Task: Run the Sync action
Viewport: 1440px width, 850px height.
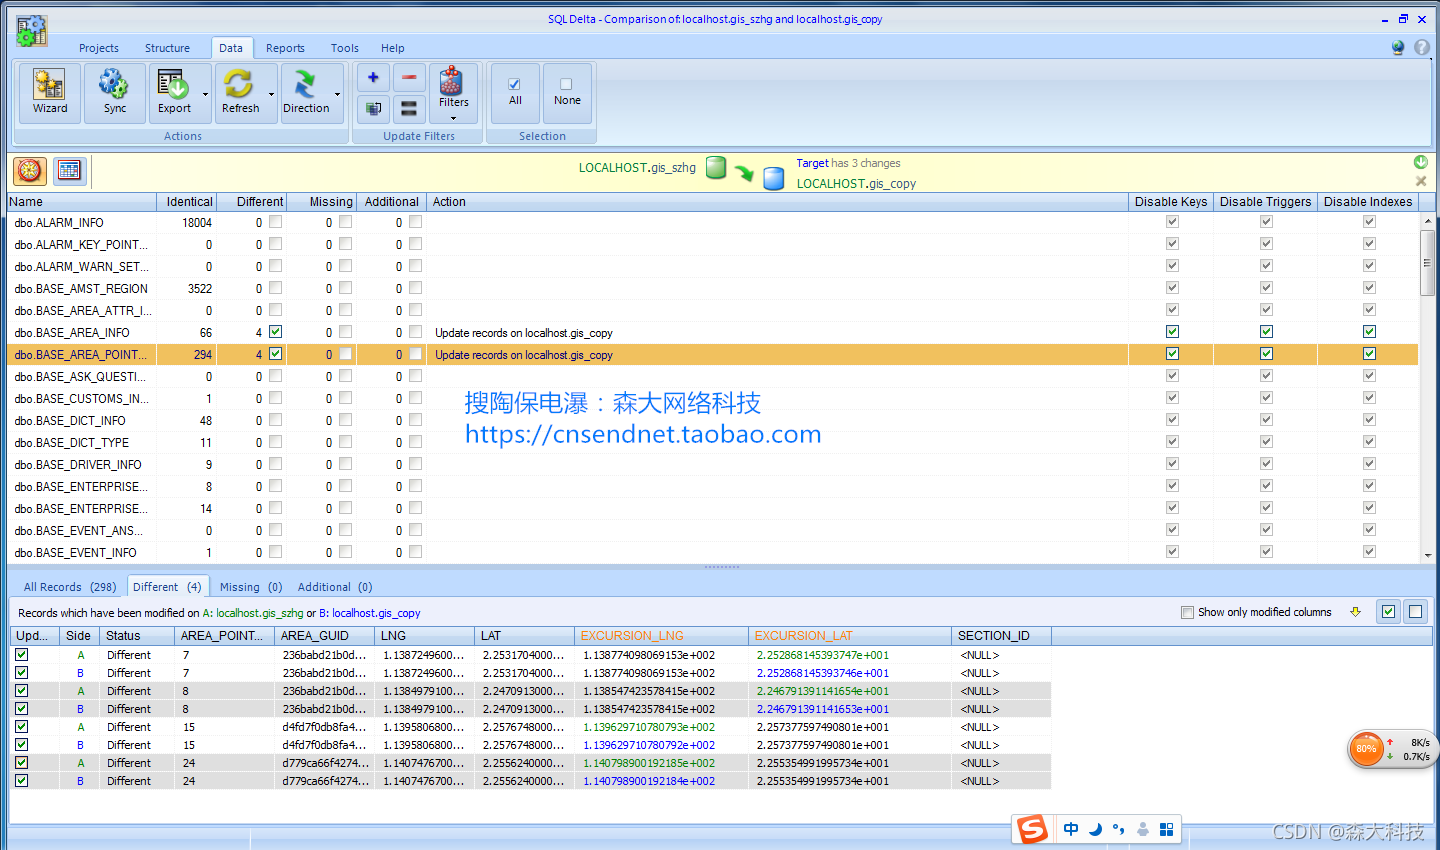Action: 115,93
